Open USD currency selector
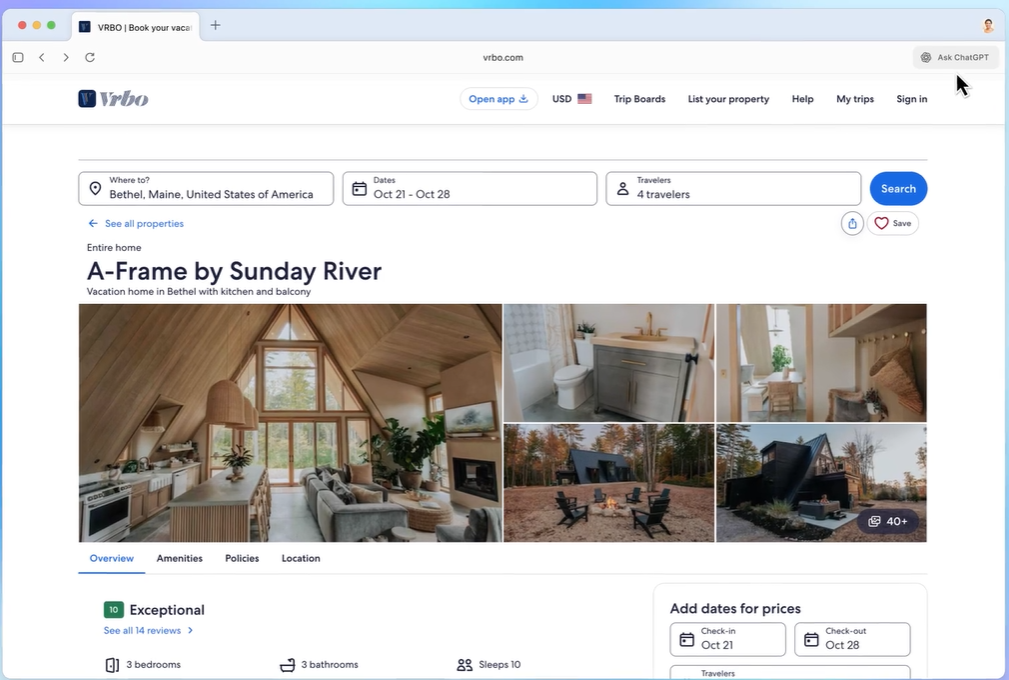Viewport: 1009px width, 680px height. (571, 98)
